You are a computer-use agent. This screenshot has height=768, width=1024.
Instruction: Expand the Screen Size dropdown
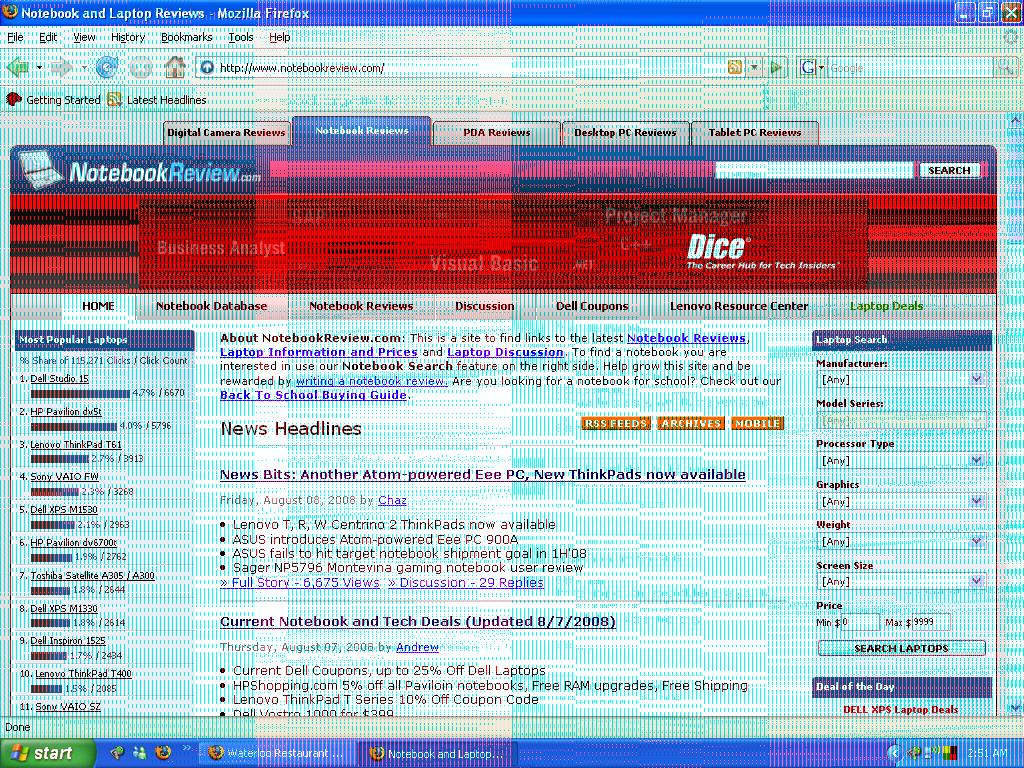(901, 581)
